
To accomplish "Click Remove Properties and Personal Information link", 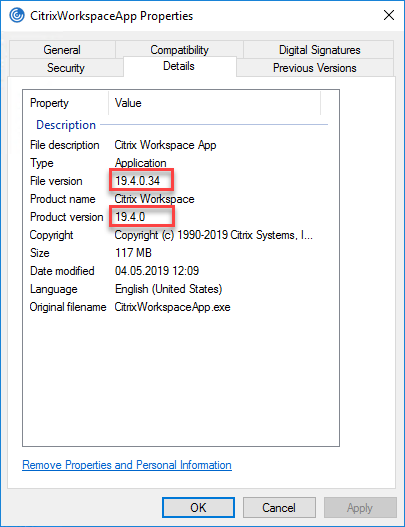I will click(x=127, y=465).
